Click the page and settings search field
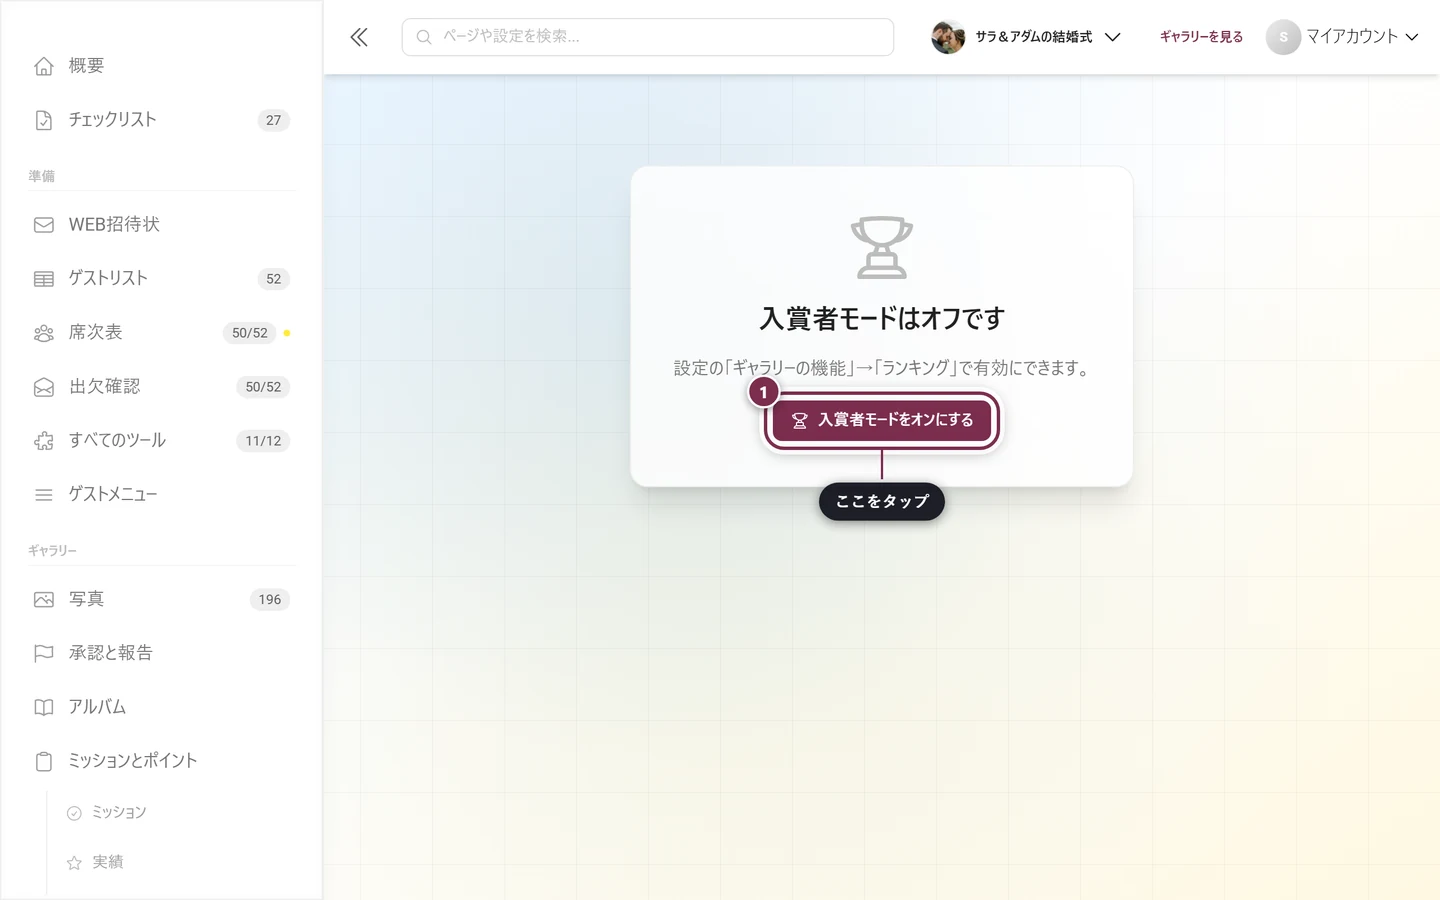 click(648, 37)
